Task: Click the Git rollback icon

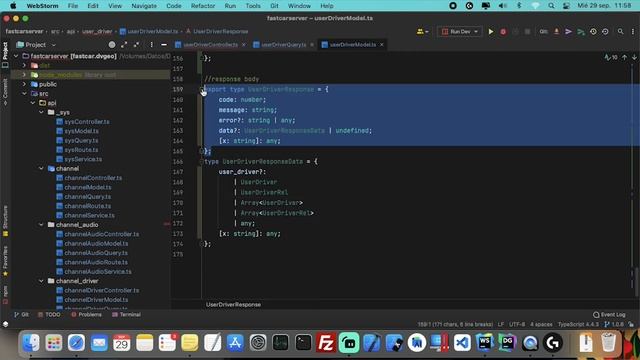Action: pos(605,31)
